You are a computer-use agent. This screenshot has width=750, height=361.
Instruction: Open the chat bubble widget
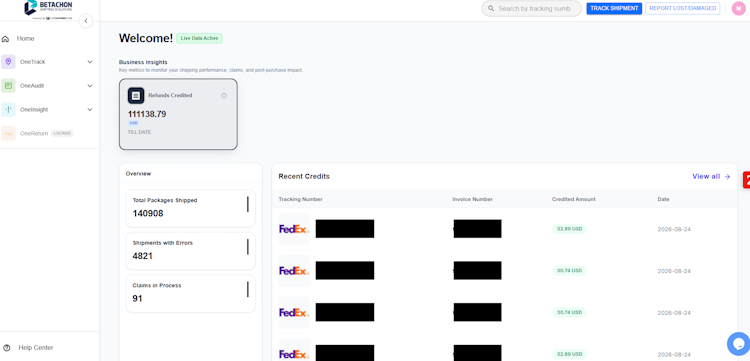738,343
